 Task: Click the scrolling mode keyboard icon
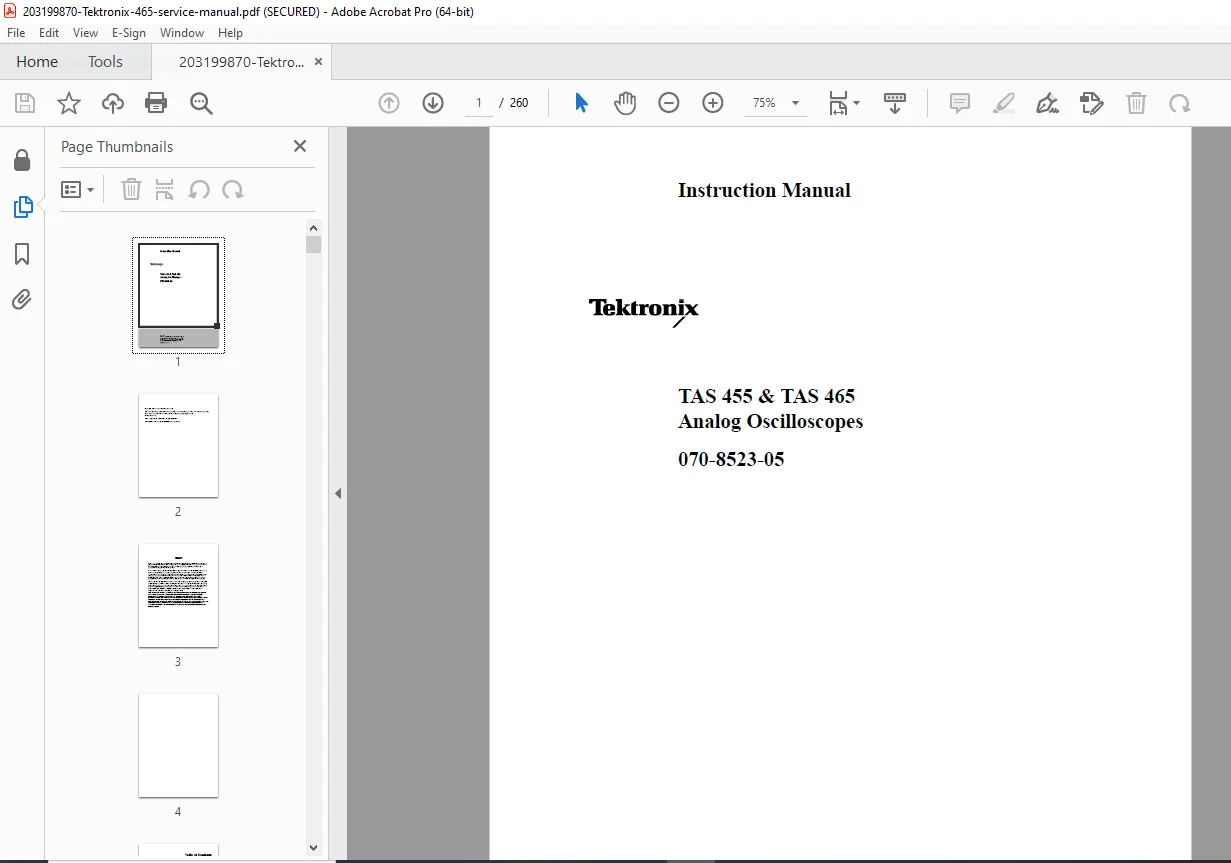coord(895,103)
